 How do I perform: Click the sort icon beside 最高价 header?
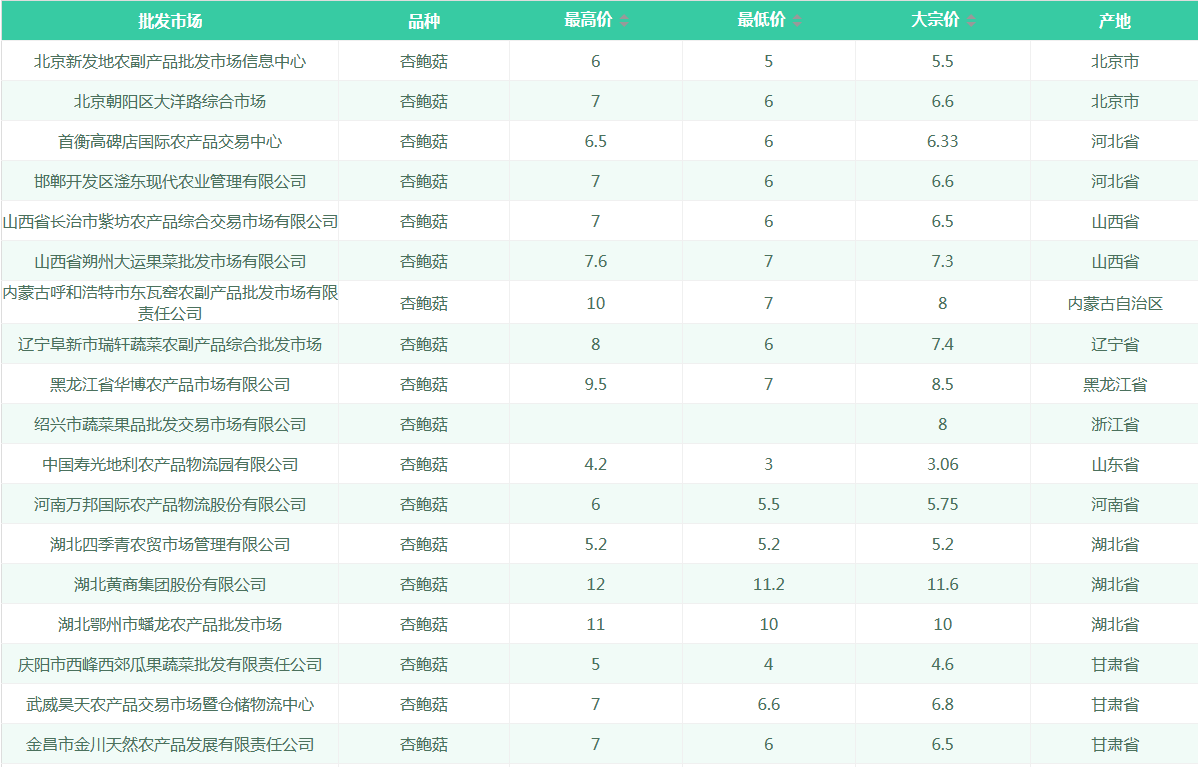point(624,21)
